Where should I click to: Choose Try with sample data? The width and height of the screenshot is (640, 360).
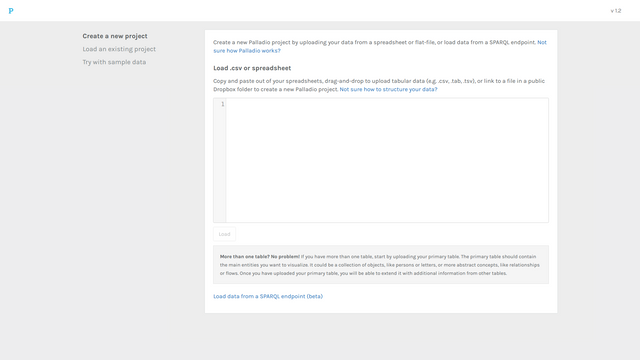pyautogui.click(x=114, y=62)
